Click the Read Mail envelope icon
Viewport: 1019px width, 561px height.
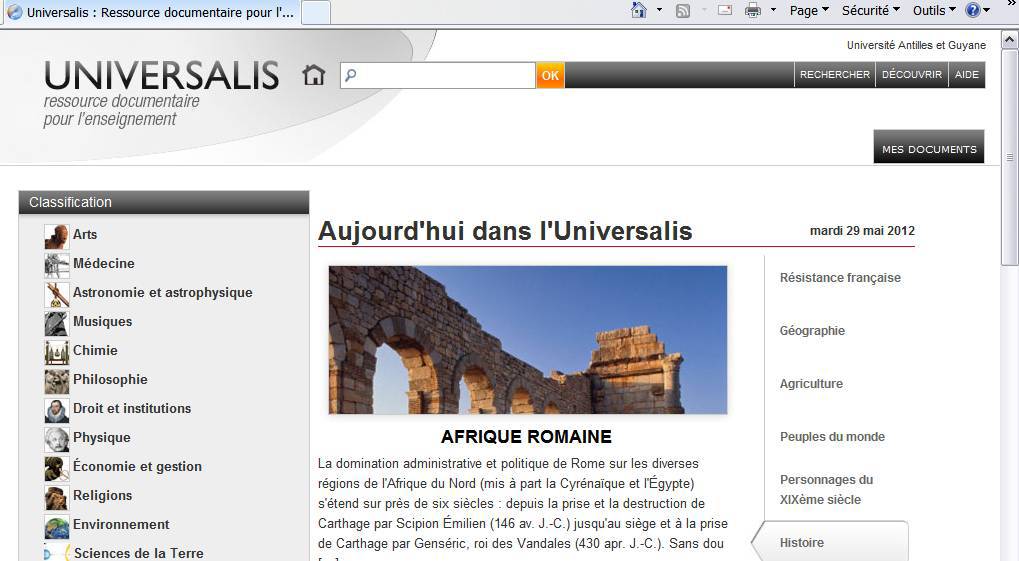pyautogui.click(x=725, y=10)
